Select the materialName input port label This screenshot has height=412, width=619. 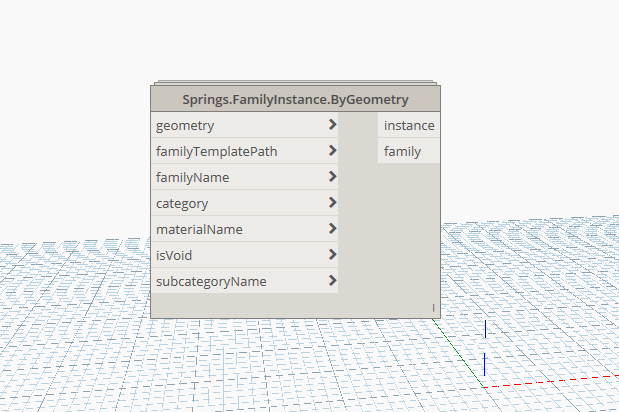click(199, 229)
